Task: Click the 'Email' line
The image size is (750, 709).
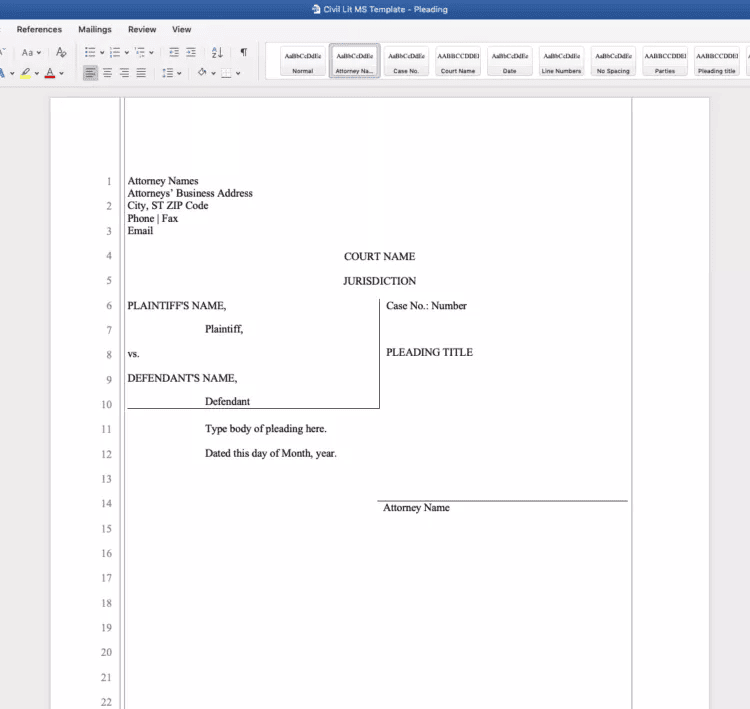Action: (x=140, y=231)
